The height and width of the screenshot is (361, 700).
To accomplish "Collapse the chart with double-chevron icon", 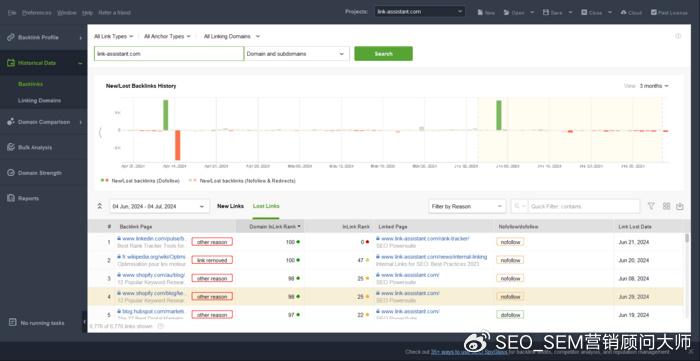I will point(100,206).
